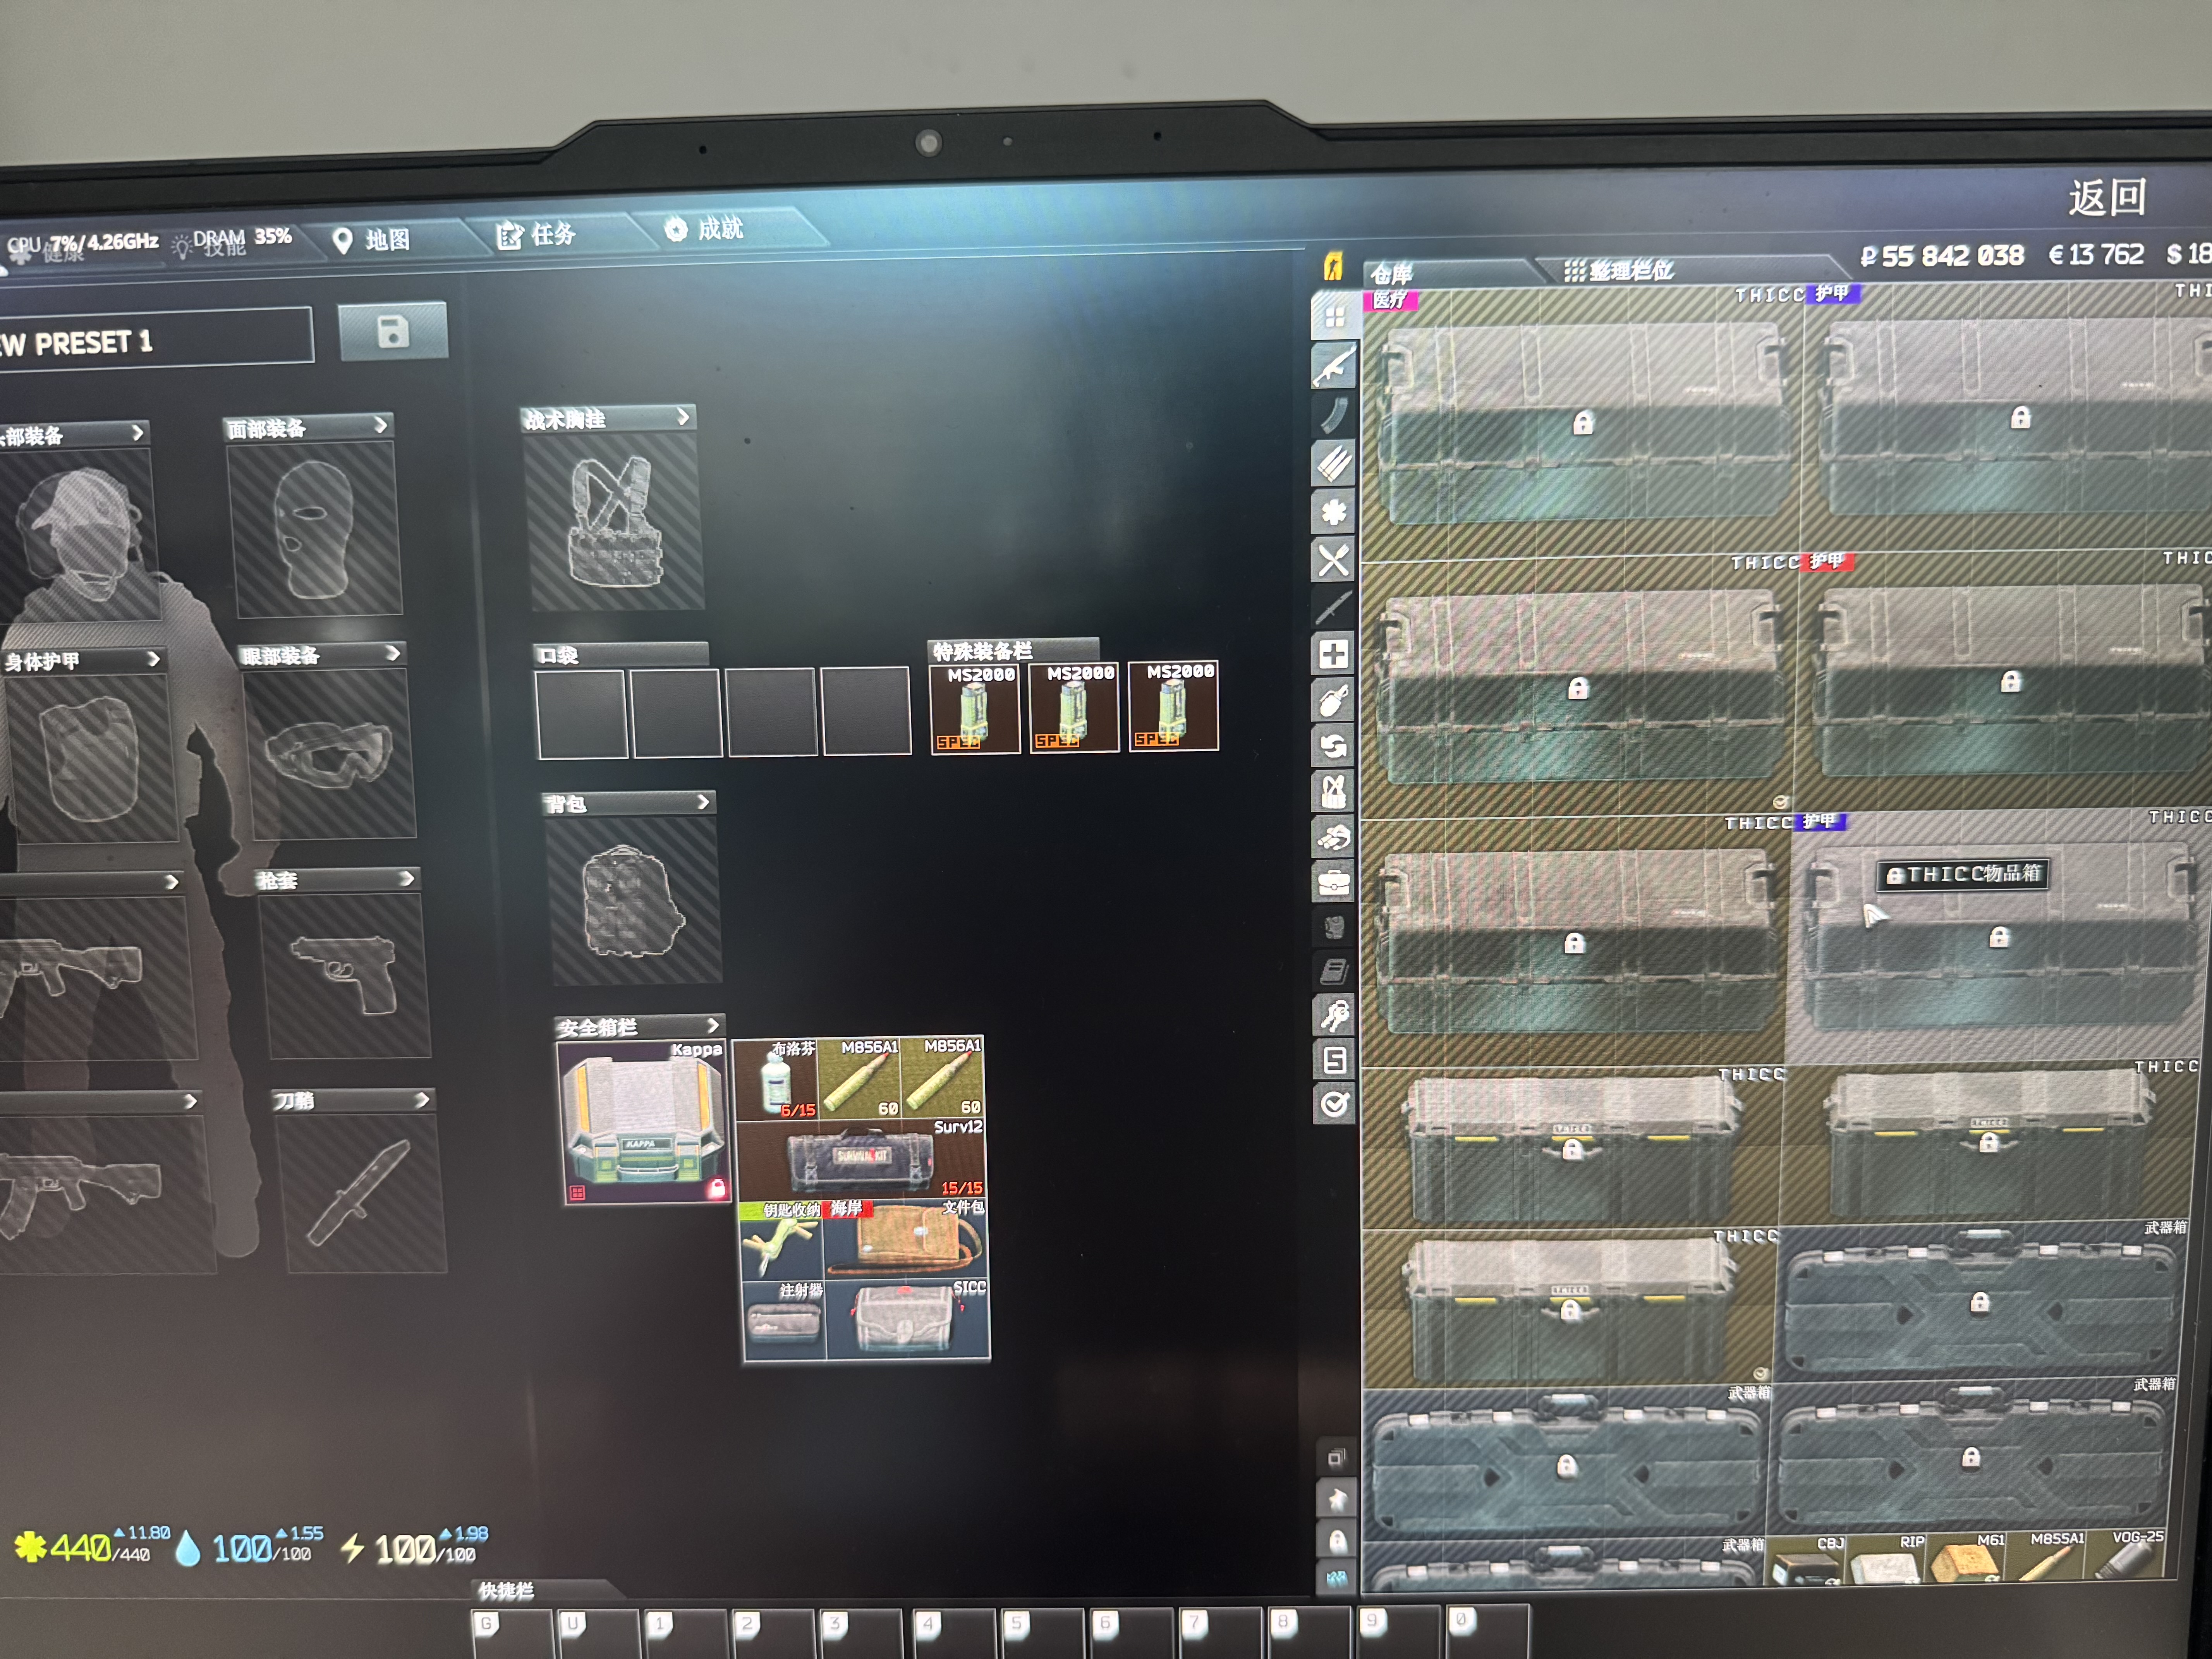2212x1659 pixels.
Task: Toggle the body armor vest filter
Action: (x=1334, y=927)
